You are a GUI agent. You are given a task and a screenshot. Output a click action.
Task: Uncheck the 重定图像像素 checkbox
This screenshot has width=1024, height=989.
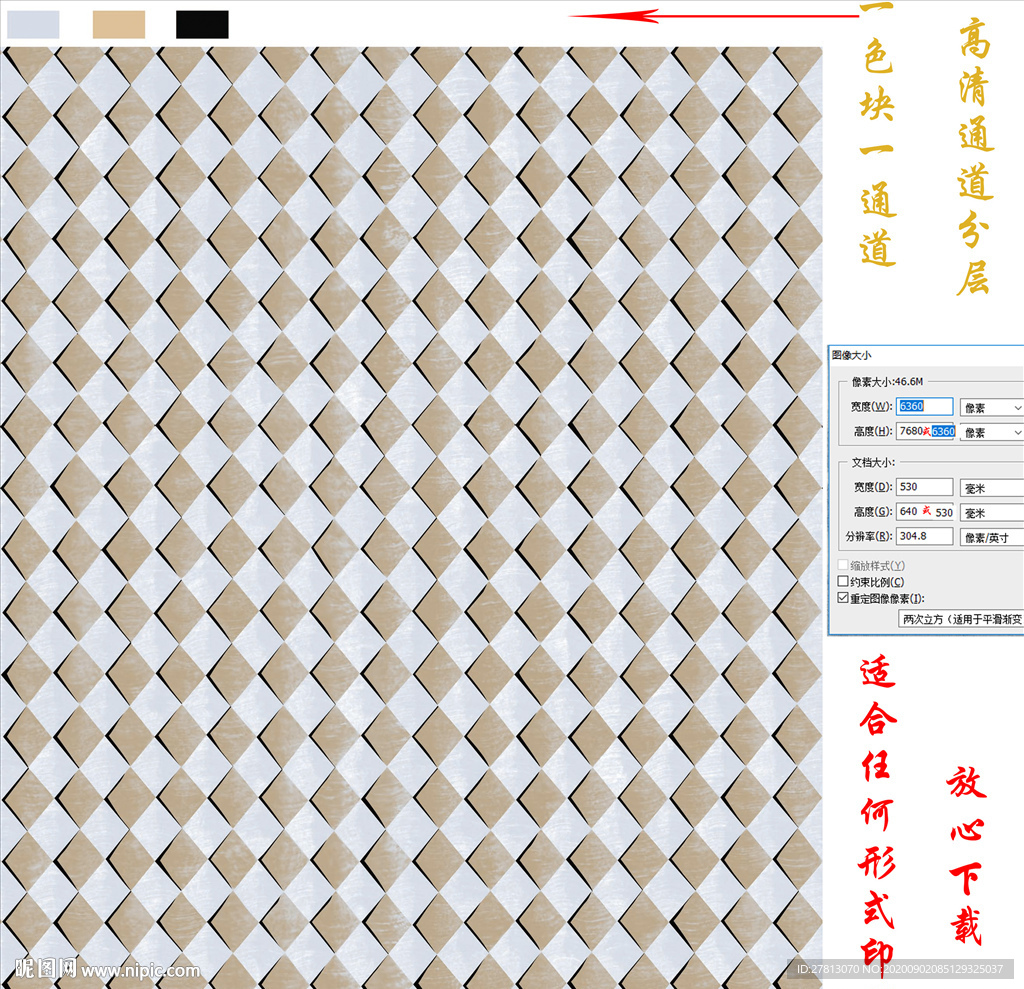pyautogui.click(x=843, y=598)
